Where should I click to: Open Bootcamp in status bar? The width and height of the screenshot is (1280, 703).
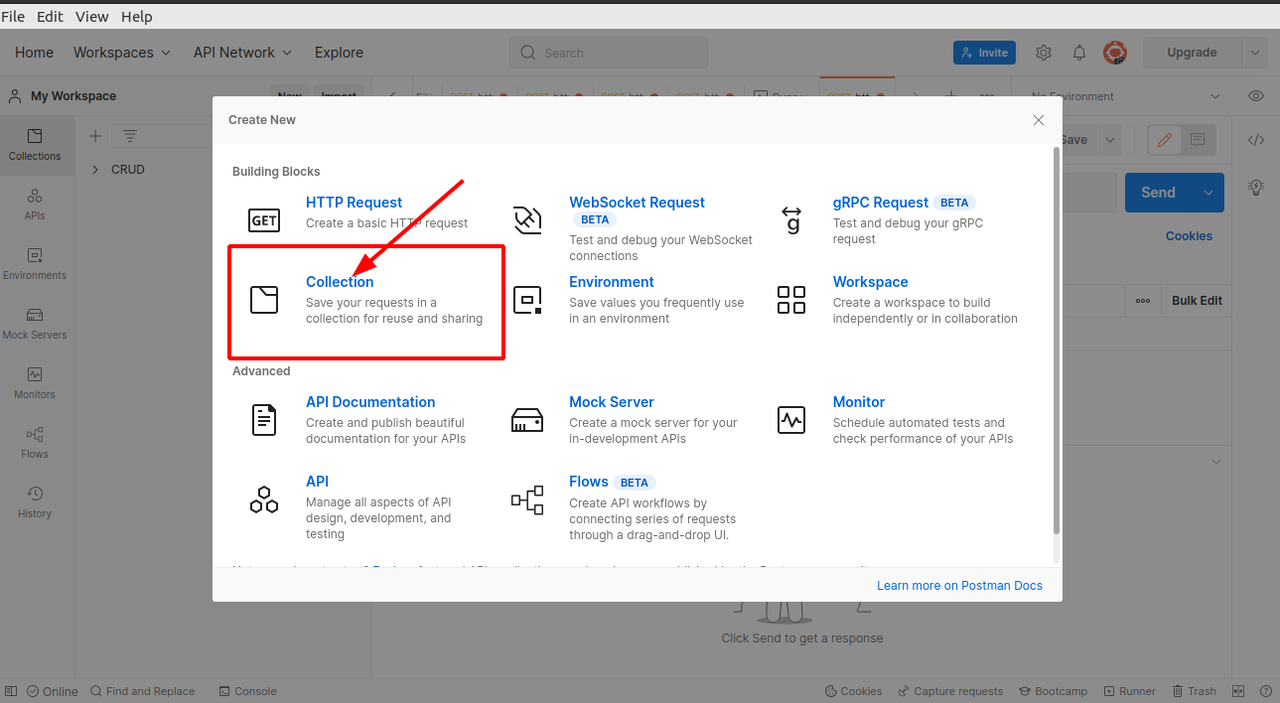(x=1053, y=691)
